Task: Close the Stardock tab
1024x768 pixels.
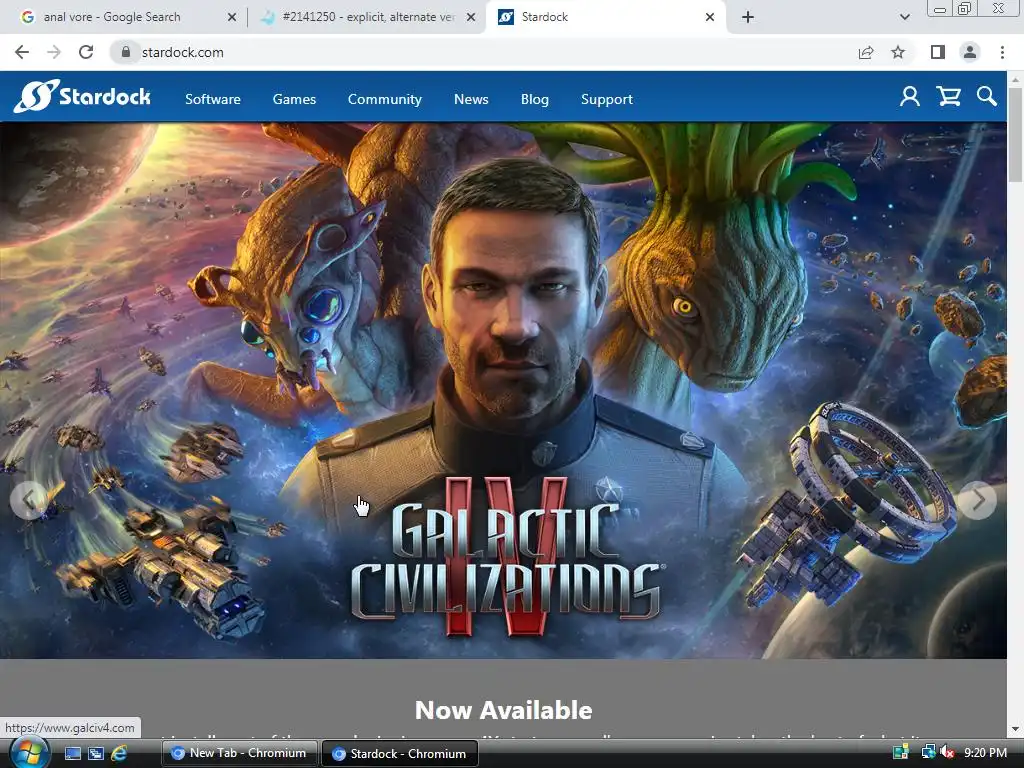Action: [x=710, y=17]
